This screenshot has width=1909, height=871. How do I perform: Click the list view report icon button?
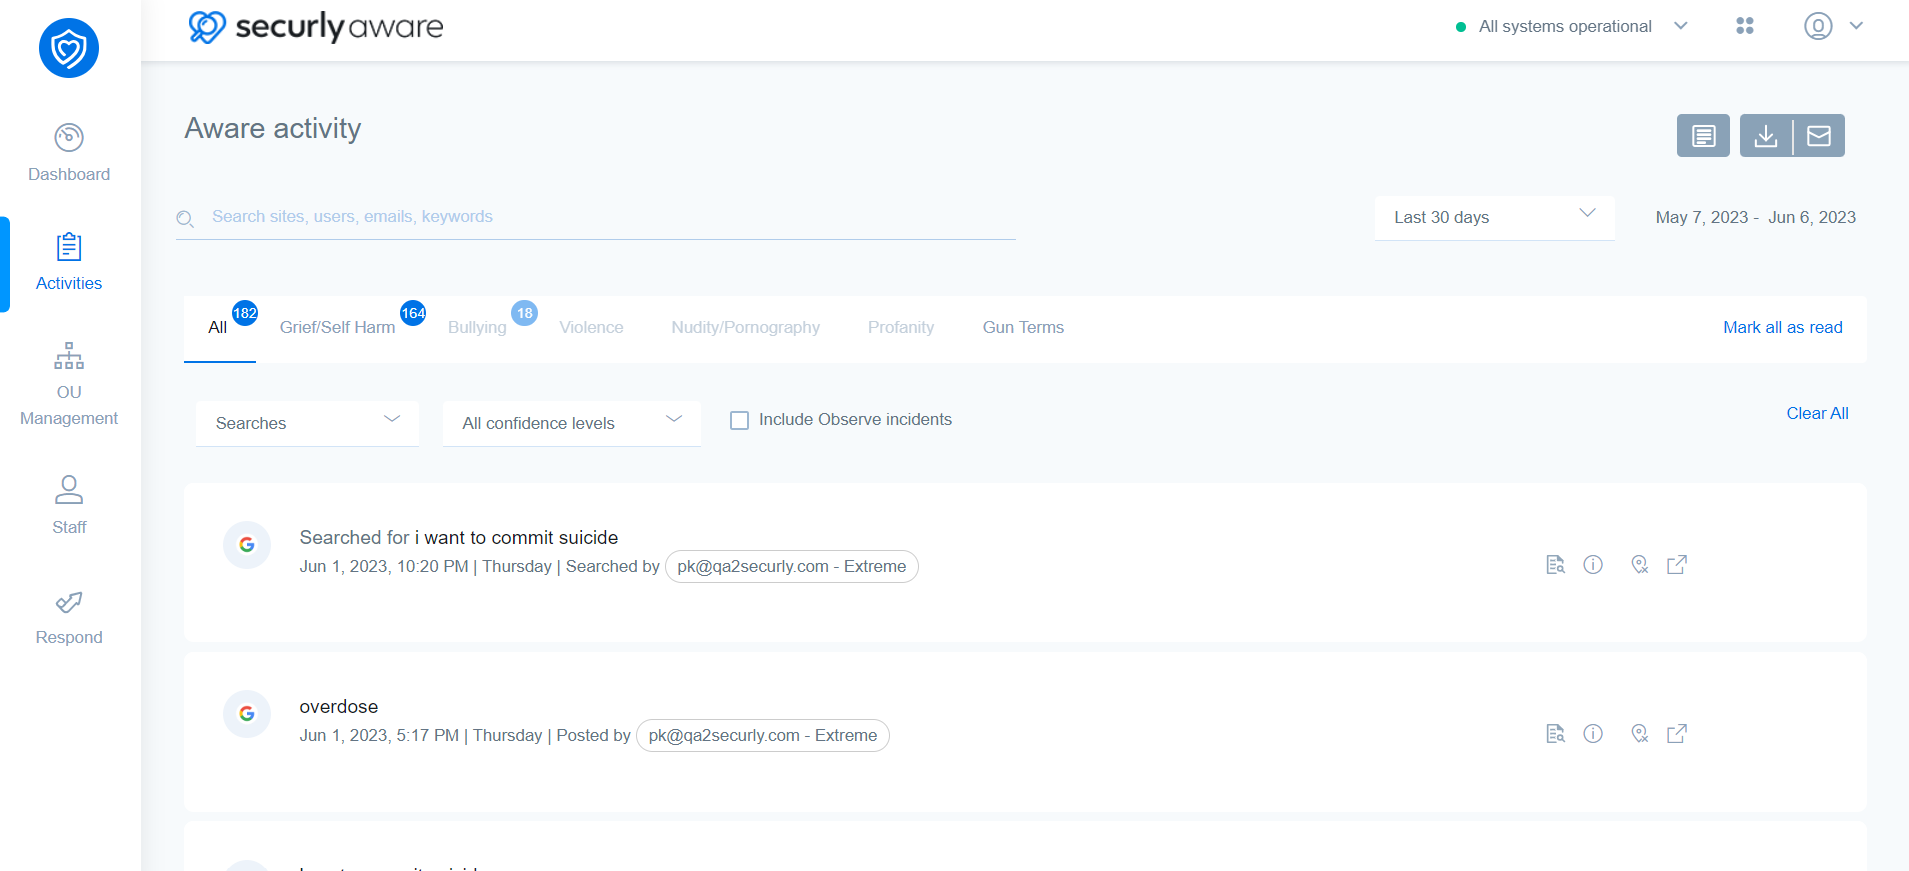point(1703,135)
